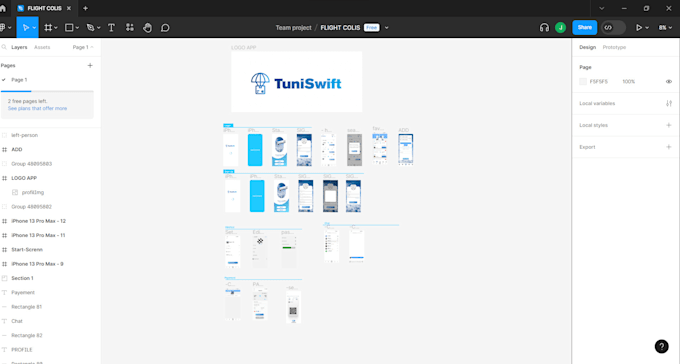Present the prototype with play icon

click(x=639, y=28)
